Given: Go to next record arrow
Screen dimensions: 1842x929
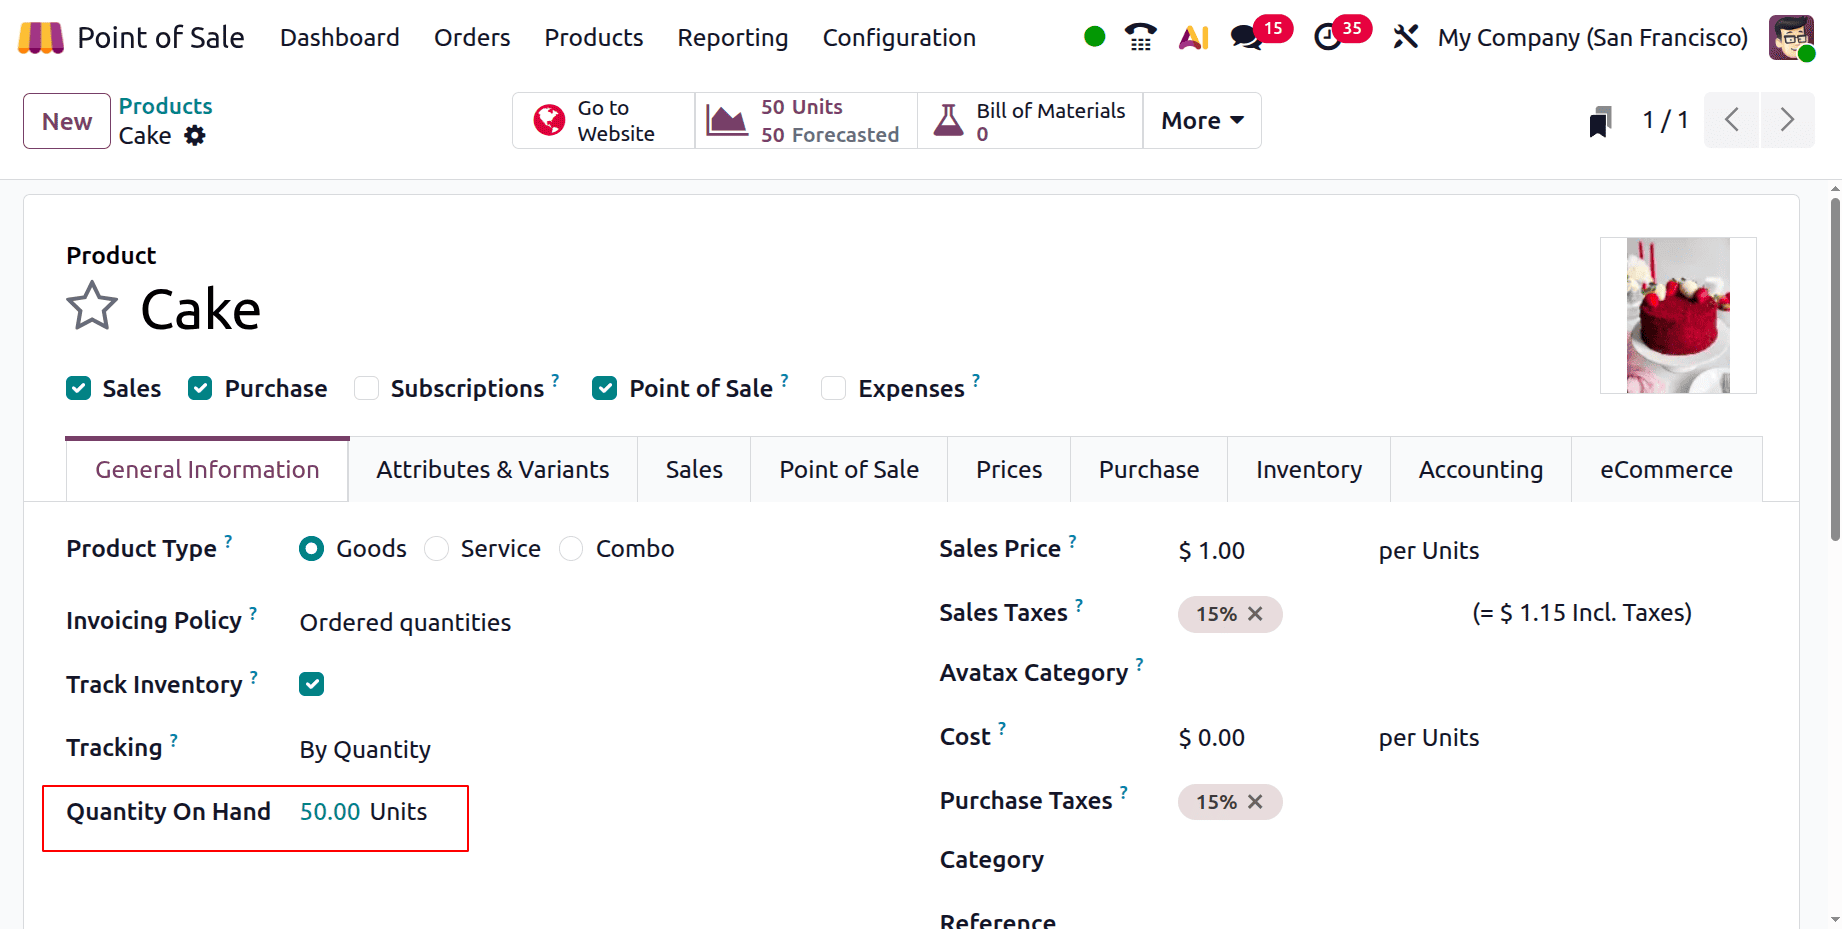Looking at the screenshot, I should pos(1787,120).
